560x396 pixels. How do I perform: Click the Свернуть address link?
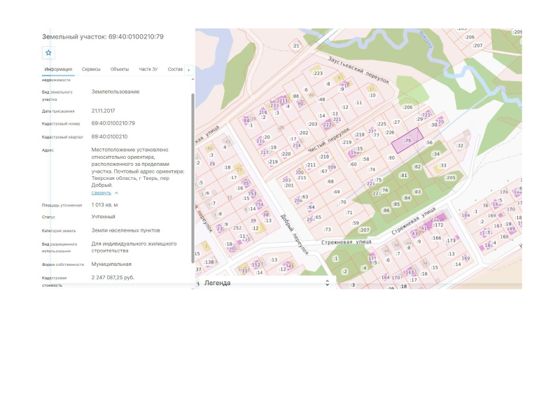click(101, 193)
